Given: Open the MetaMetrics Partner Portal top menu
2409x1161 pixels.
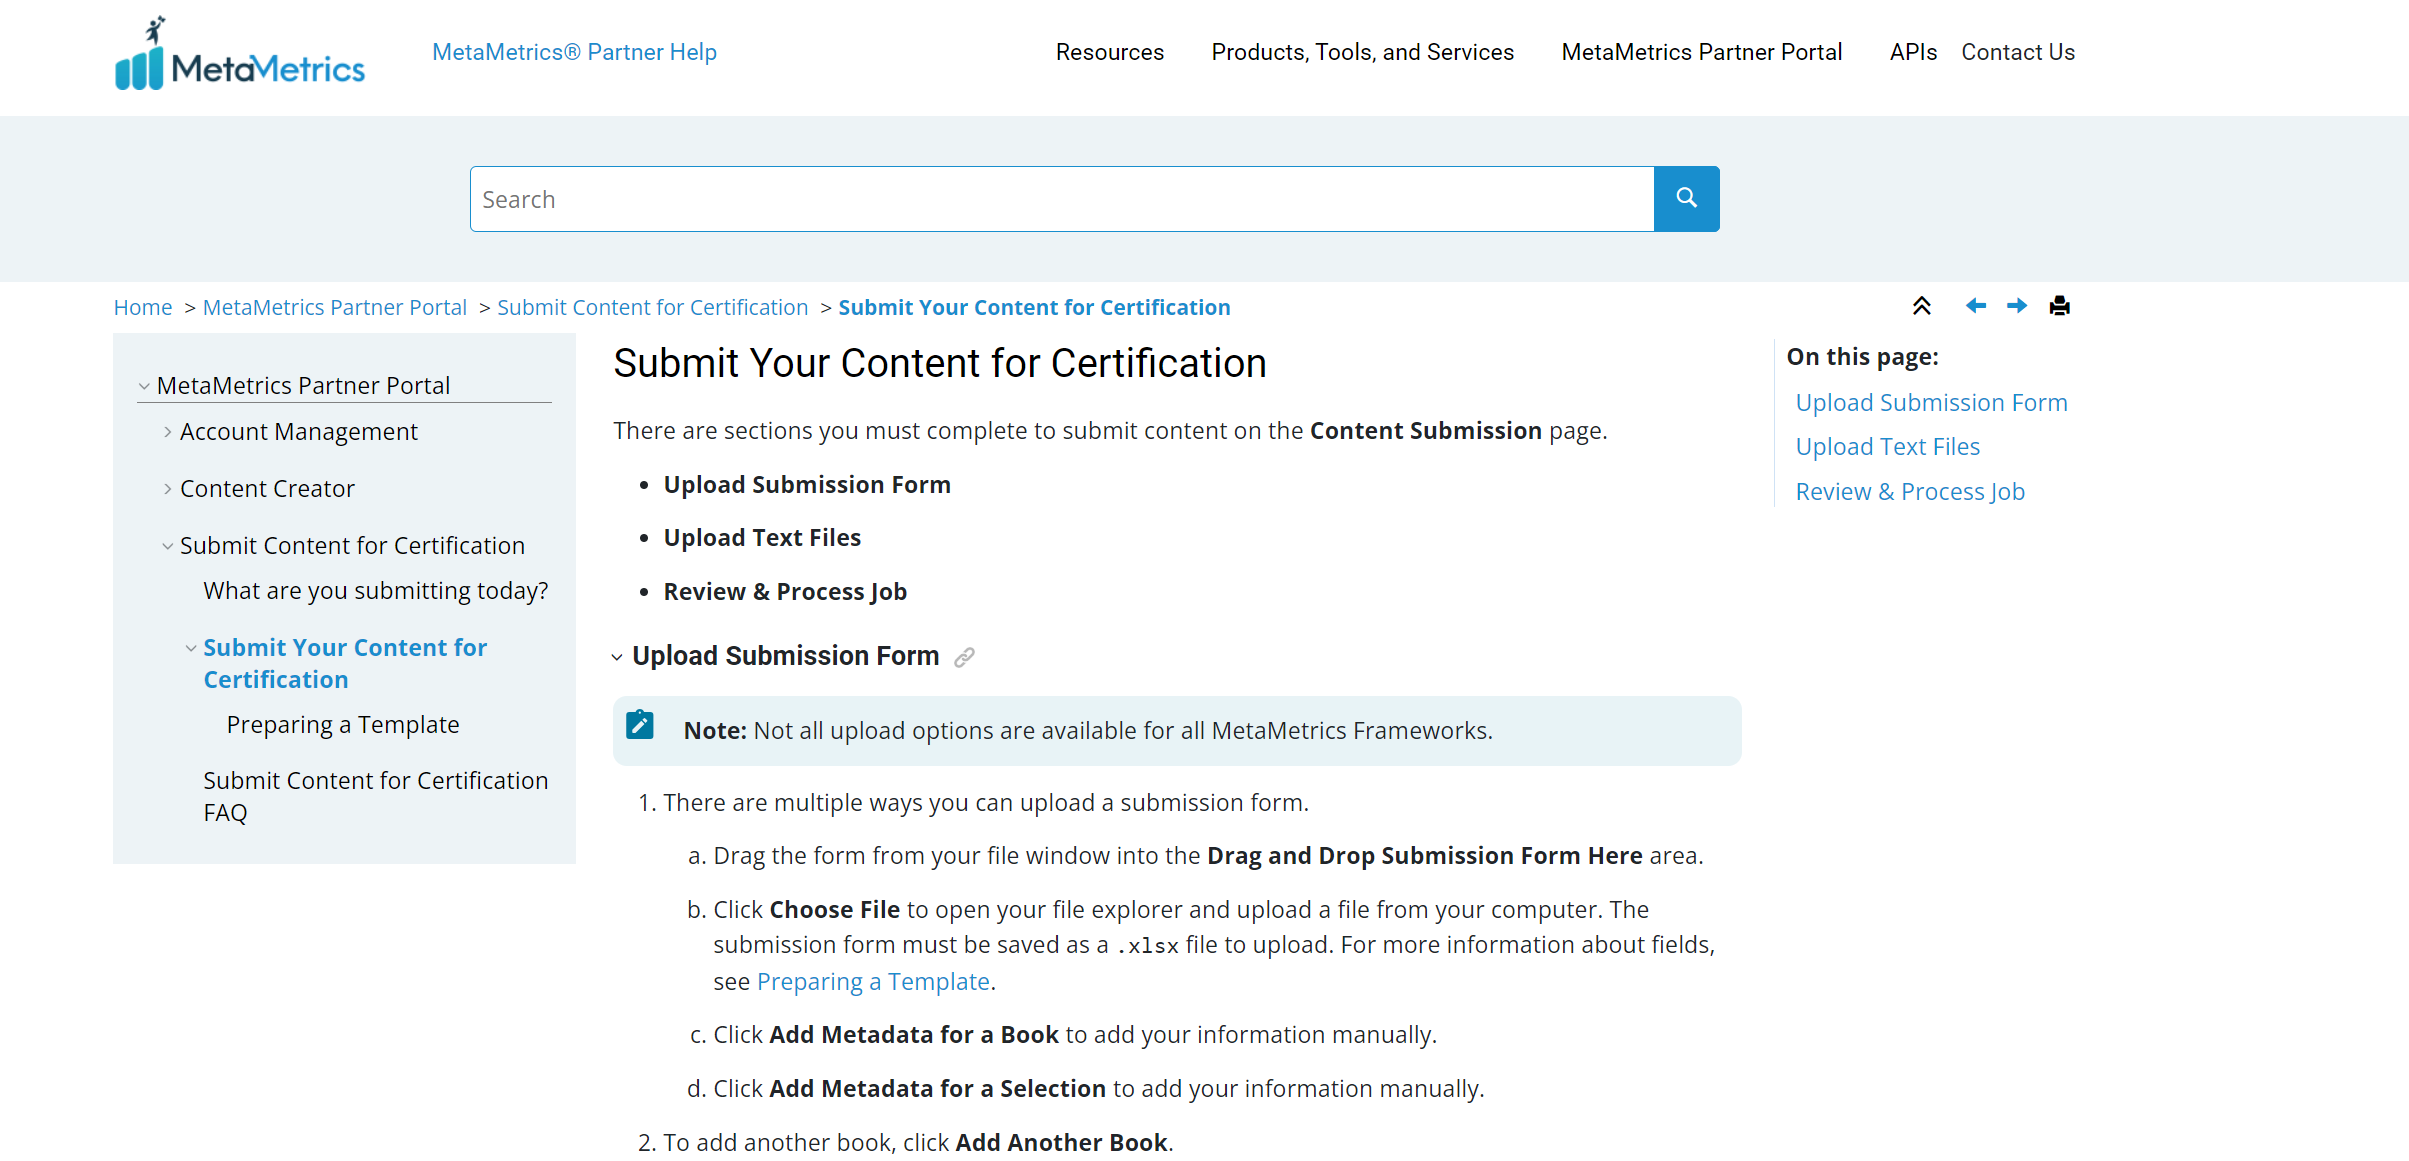Looking at the screenshot, I should [x=1701, y=52].
